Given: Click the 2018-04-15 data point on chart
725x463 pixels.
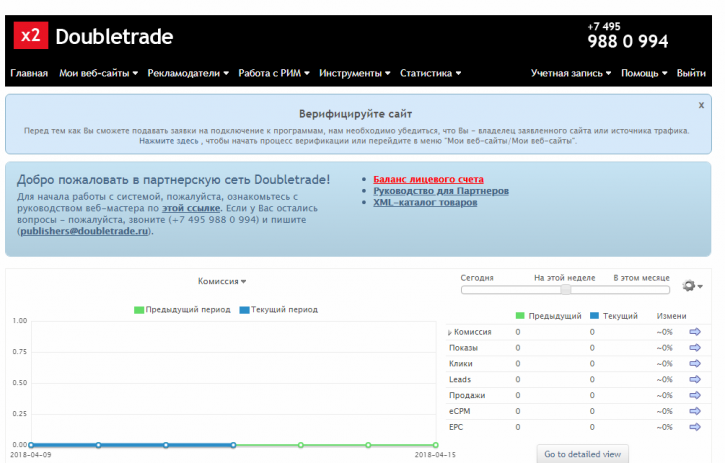Looking at the screenshot, I should [x=436, y=445].
